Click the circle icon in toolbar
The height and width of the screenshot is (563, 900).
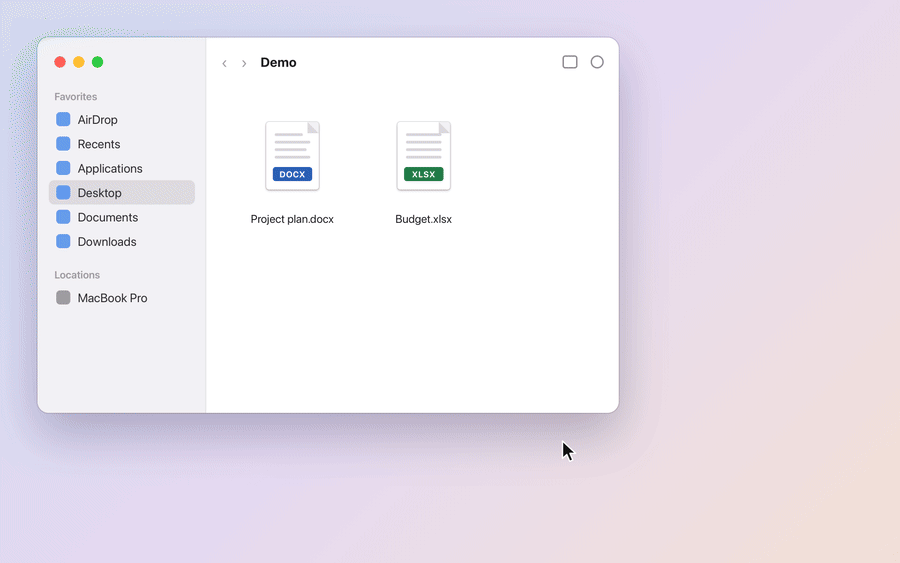click(x=597, y=62)
